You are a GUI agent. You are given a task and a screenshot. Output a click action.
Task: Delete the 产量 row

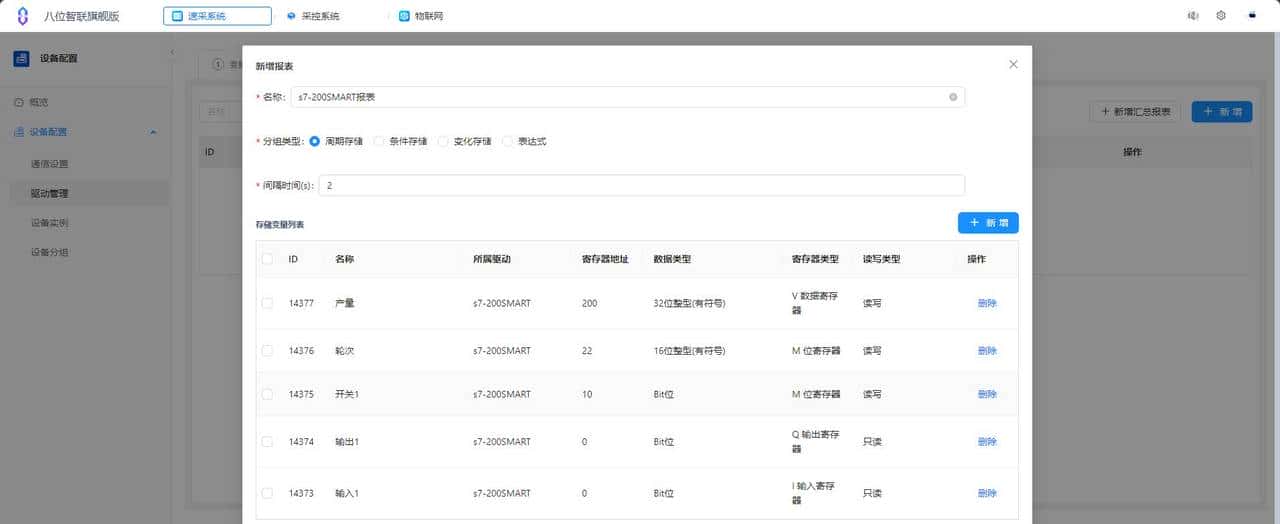pos(987,303)
